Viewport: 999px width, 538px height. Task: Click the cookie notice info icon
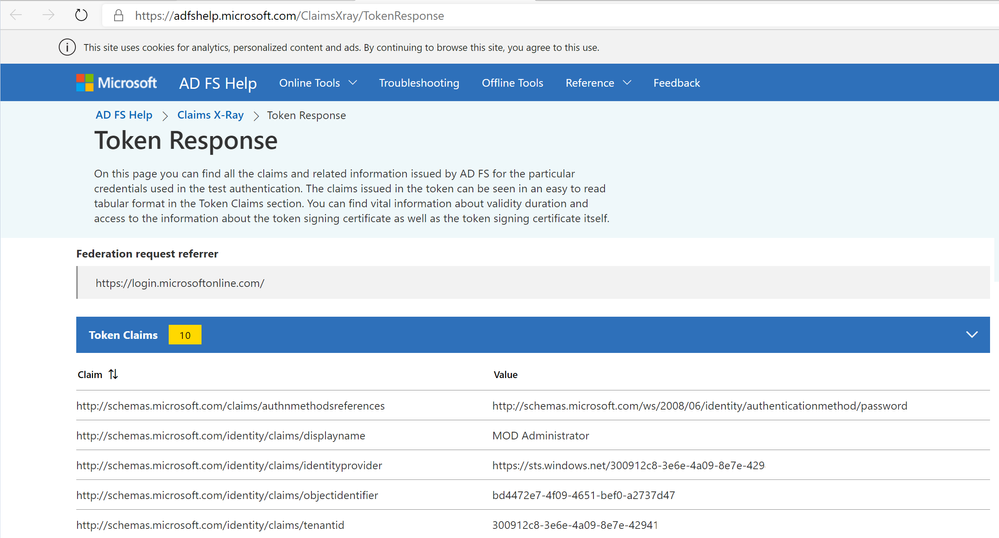(x=67, y=47)
